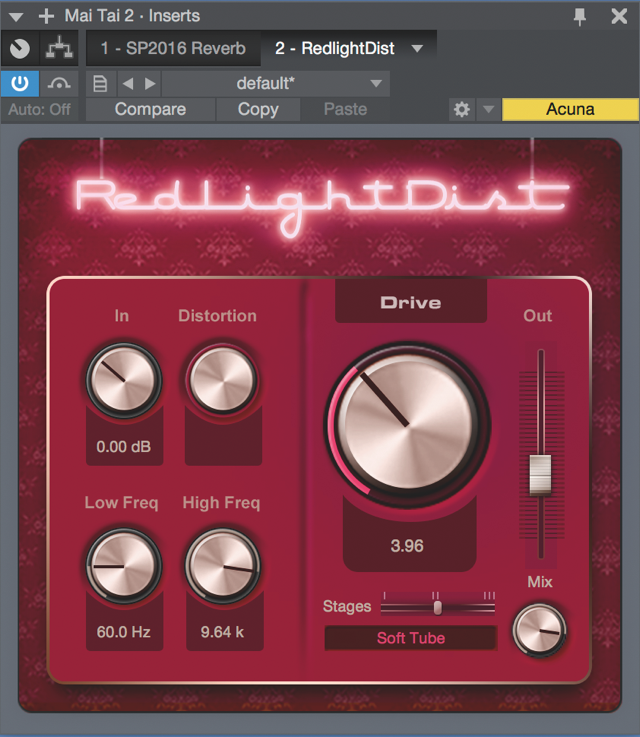Expand the arrow next to the gear
The width and height of the screenshot is (640, 737).
click(489, 110)
